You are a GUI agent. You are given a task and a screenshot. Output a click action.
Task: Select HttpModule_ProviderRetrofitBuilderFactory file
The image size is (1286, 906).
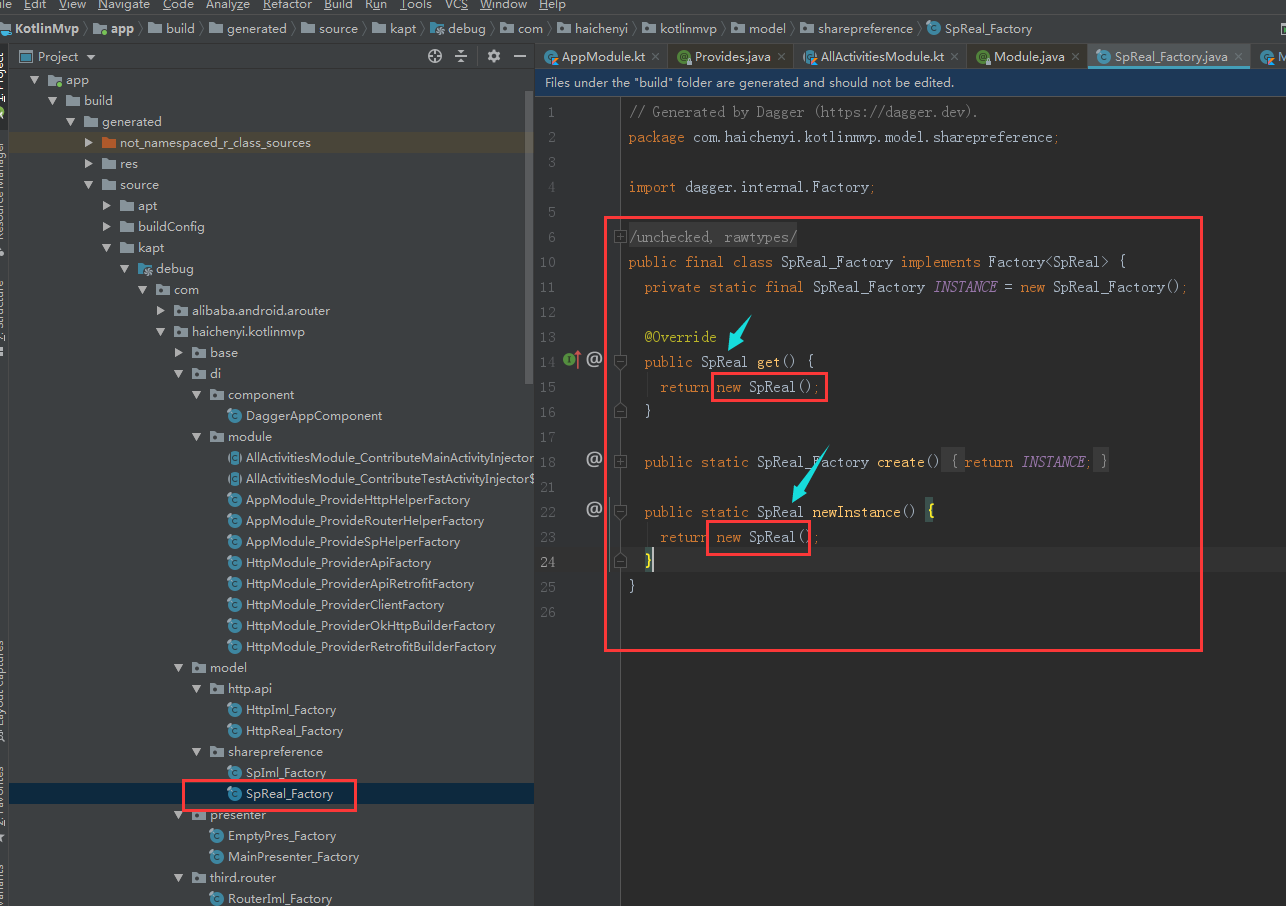tap(371, 647)
